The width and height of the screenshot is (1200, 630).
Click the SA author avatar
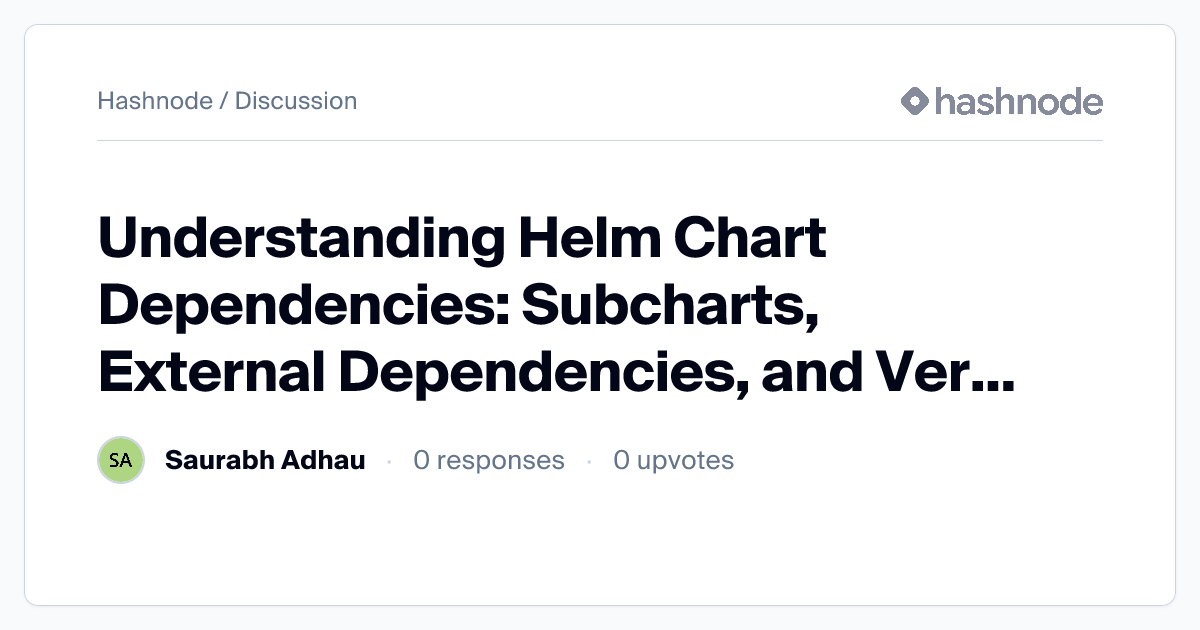[121, 460]
